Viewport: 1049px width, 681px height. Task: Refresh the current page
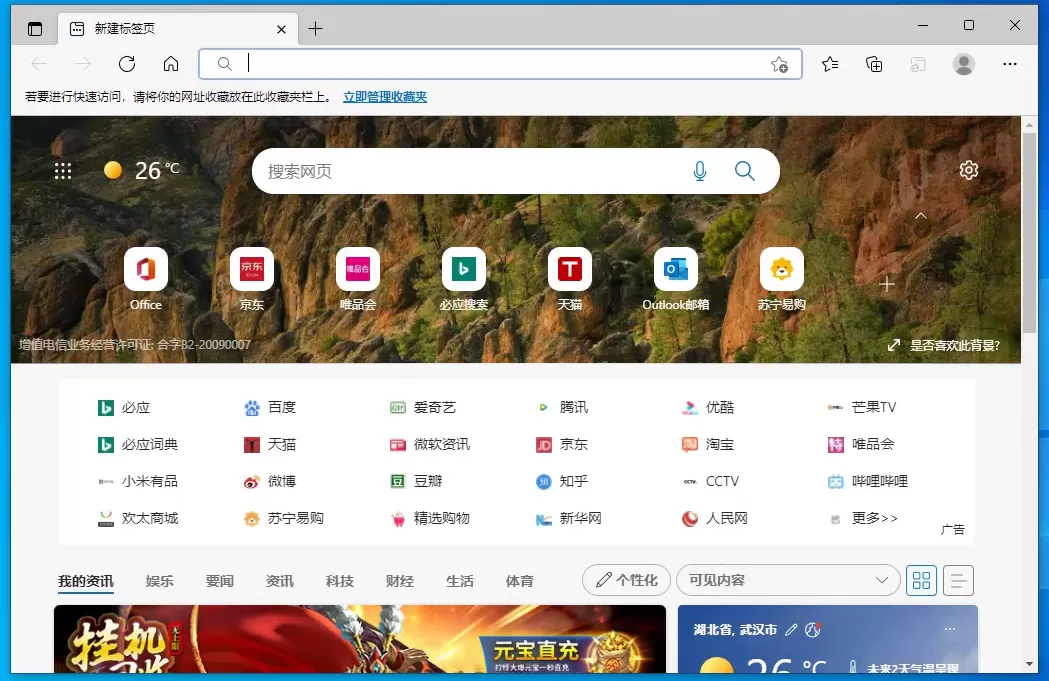point(127,63)
